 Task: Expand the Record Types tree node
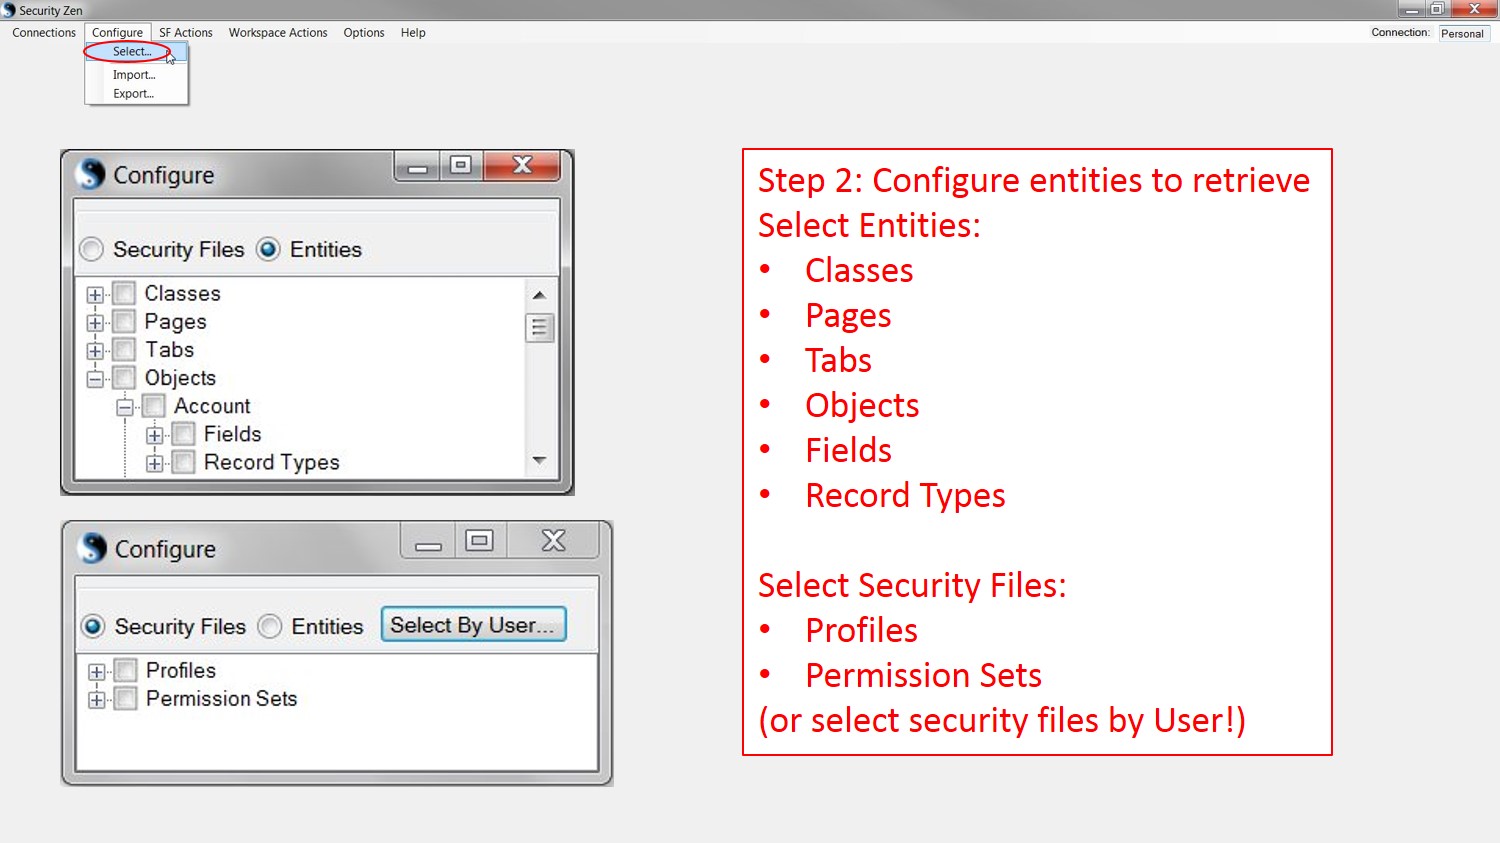coord(154,462)
